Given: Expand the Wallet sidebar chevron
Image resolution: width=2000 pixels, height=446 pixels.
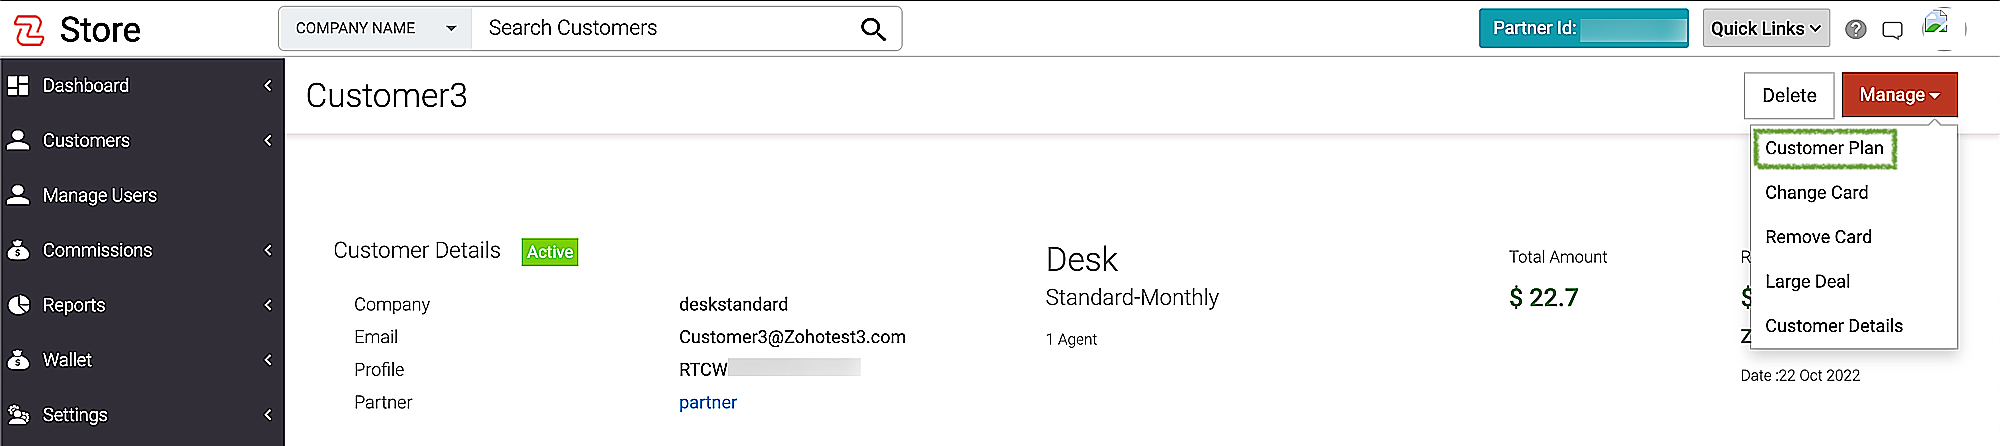Looking at the screenshot, I should pos(268,360).
